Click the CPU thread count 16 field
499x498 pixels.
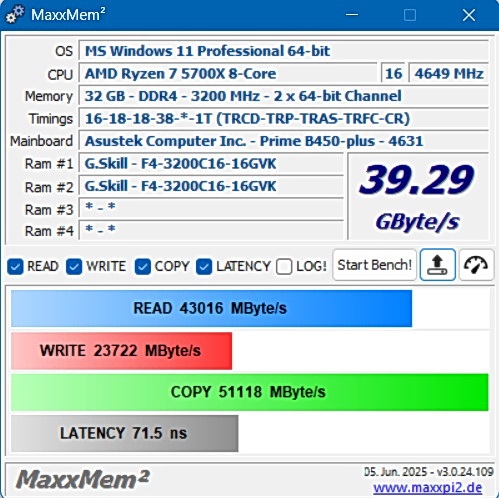[393, 73]
